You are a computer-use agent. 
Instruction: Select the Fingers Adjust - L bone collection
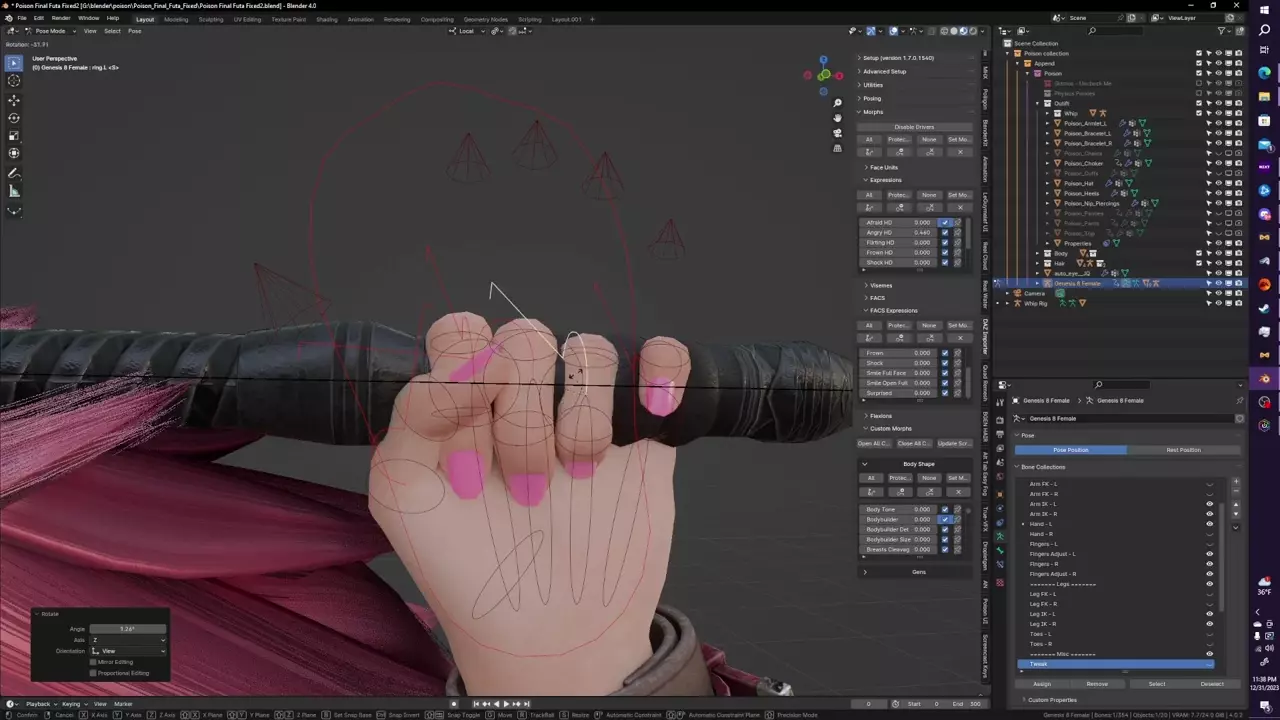(x=1052, y=554)
